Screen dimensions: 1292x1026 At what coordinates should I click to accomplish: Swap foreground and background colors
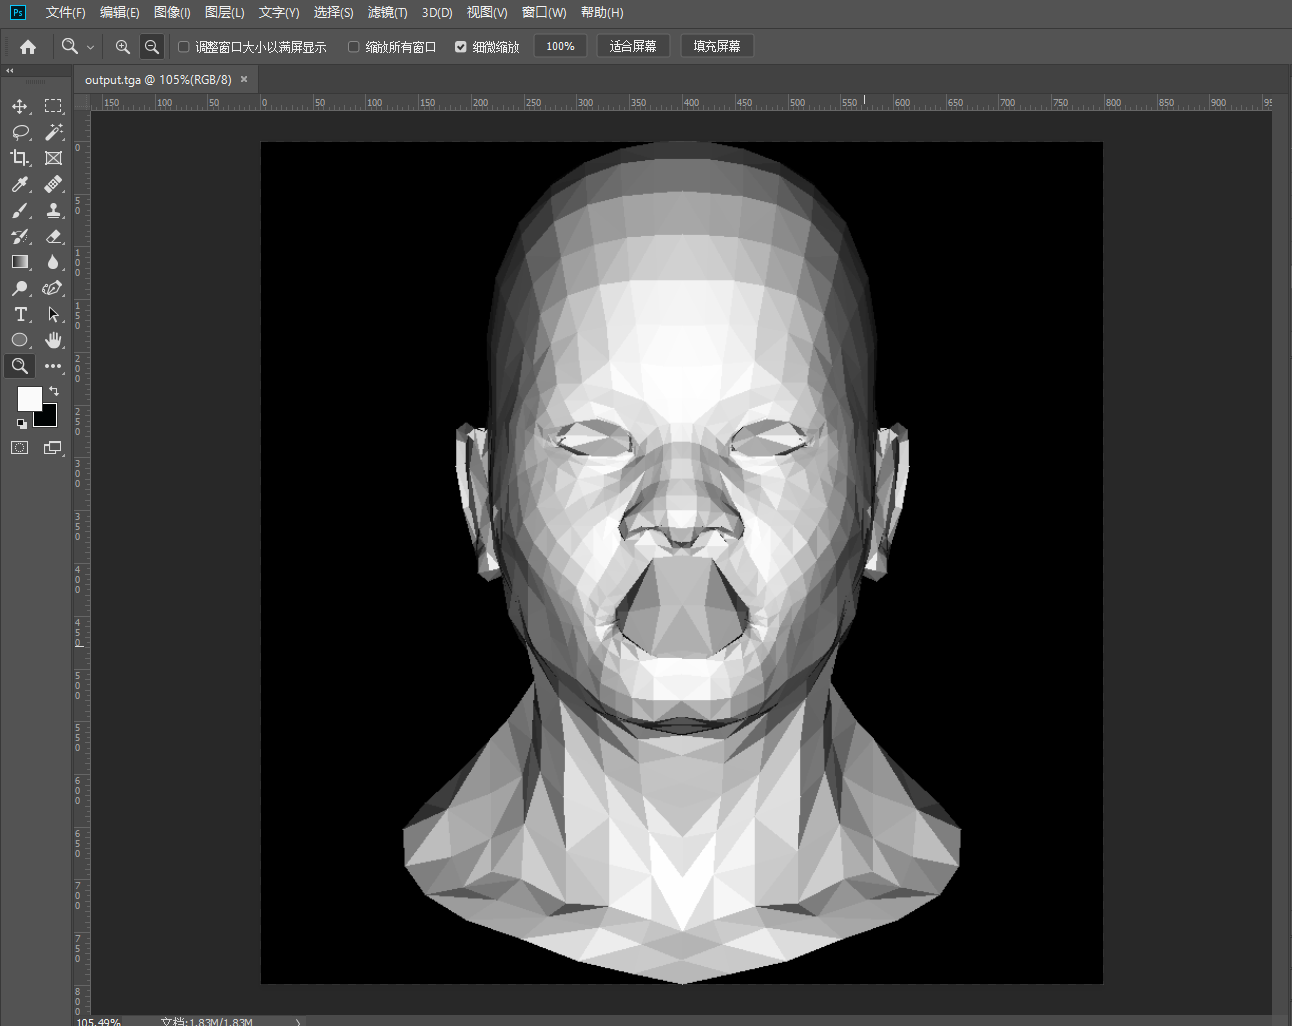coord(54,391)
